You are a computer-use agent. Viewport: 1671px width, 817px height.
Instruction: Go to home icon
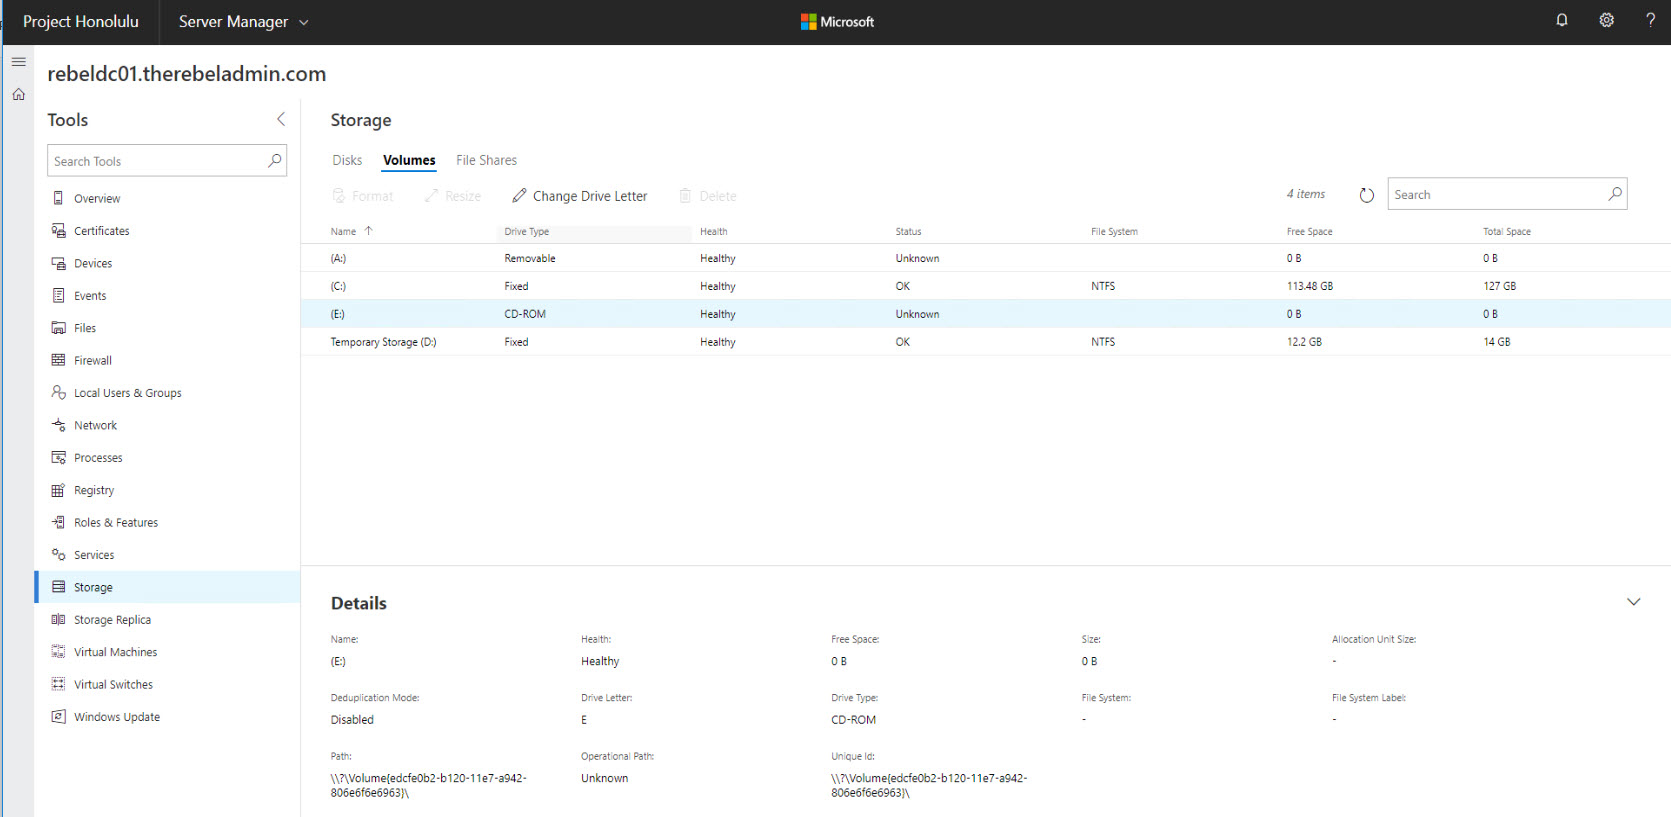pos(18,94)
